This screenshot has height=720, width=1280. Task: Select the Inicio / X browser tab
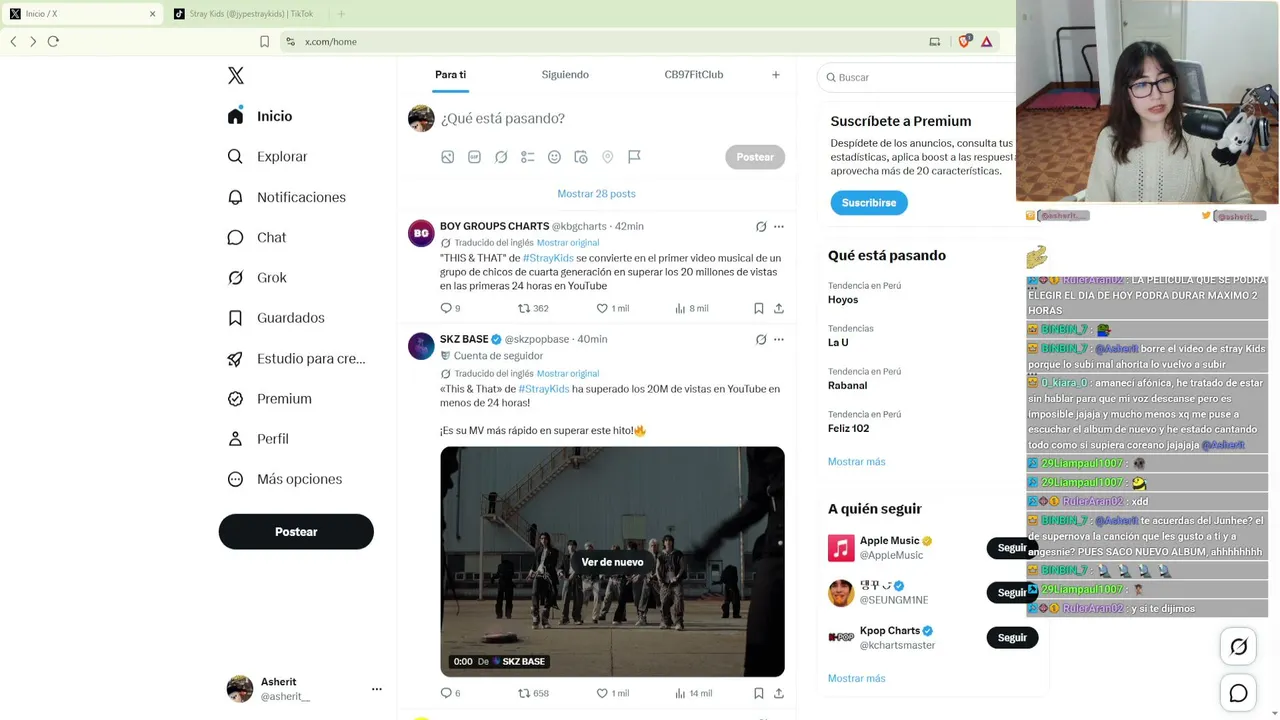click(x=82, y=14)
